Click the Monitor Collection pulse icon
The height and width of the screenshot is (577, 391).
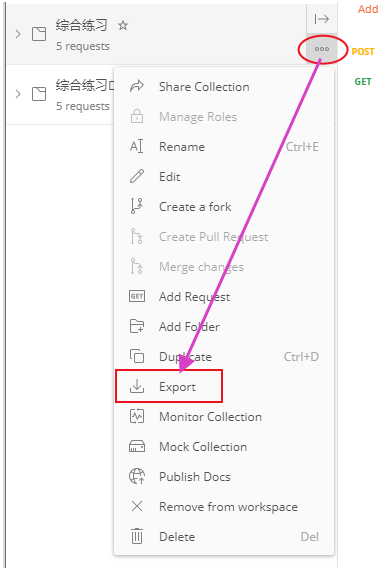tap(137, 417)
